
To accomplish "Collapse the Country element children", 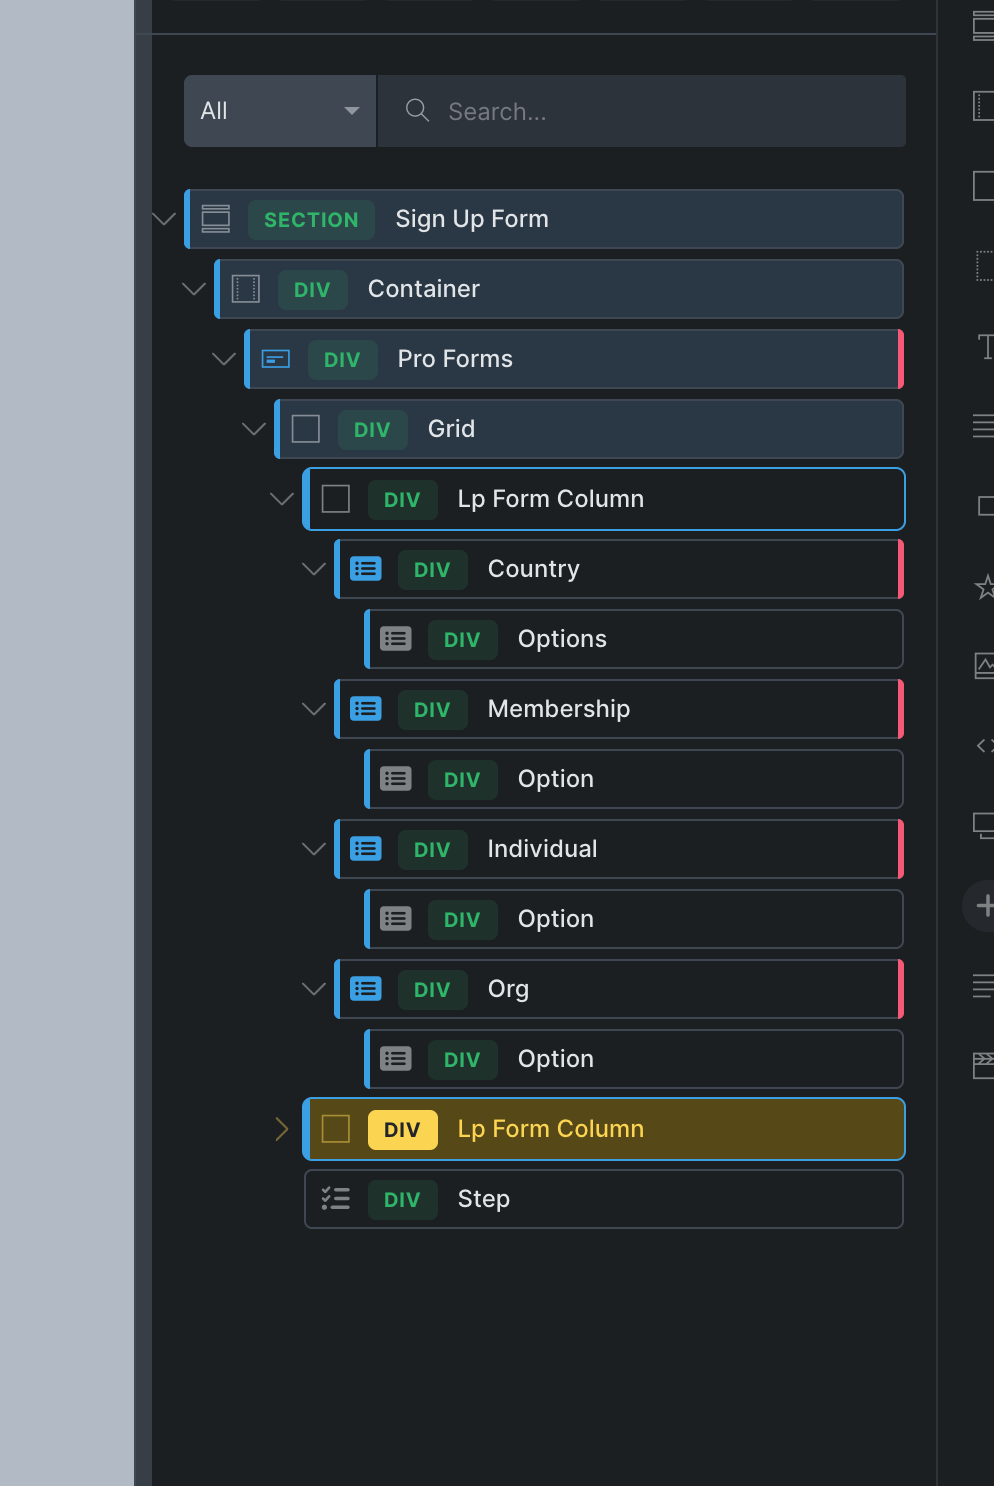I will point(314,569).
